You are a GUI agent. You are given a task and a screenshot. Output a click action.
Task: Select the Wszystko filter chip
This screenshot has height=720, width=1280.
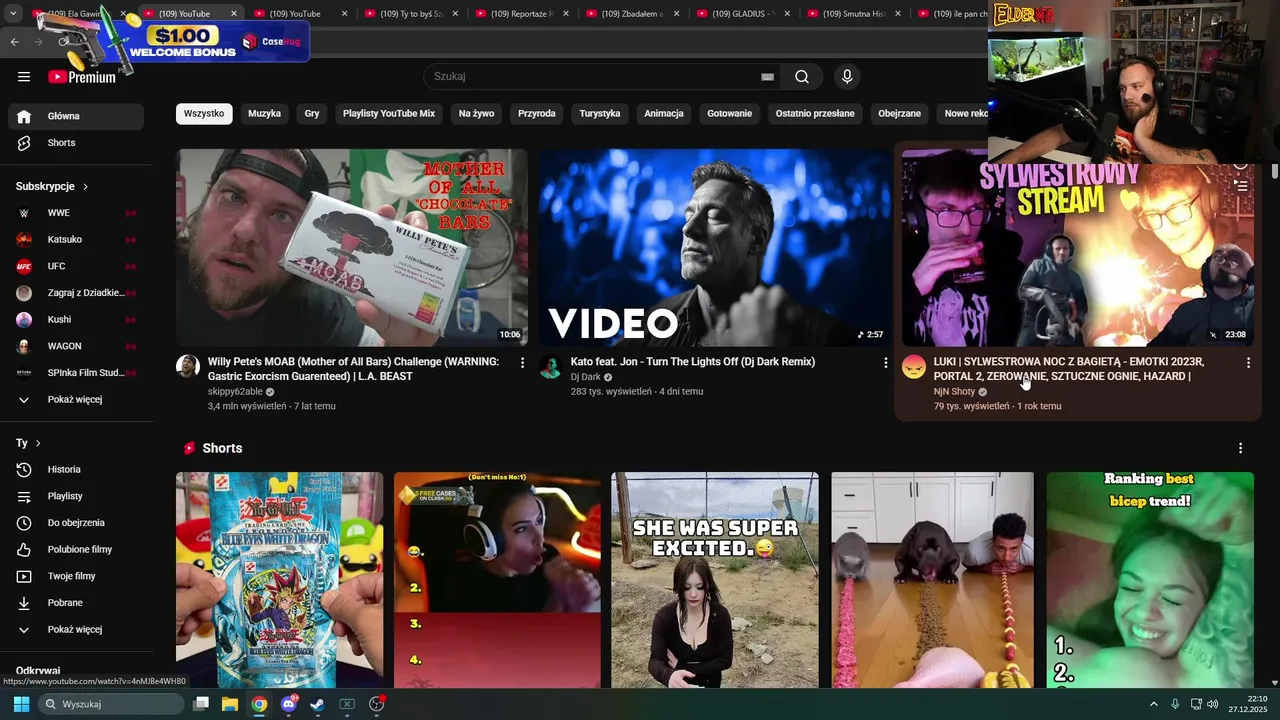click(204, 114)
